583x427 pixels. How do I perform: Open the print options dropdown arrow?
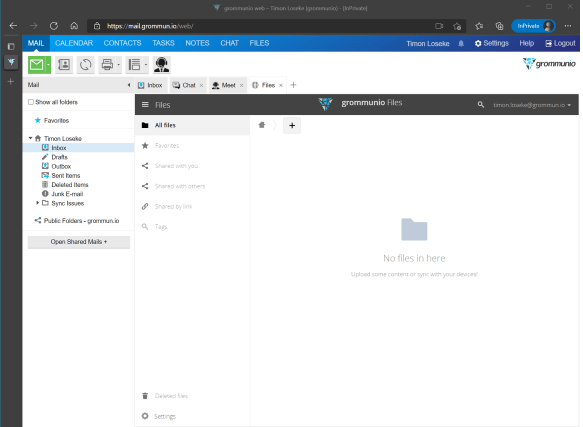click(x=119, y=65)
